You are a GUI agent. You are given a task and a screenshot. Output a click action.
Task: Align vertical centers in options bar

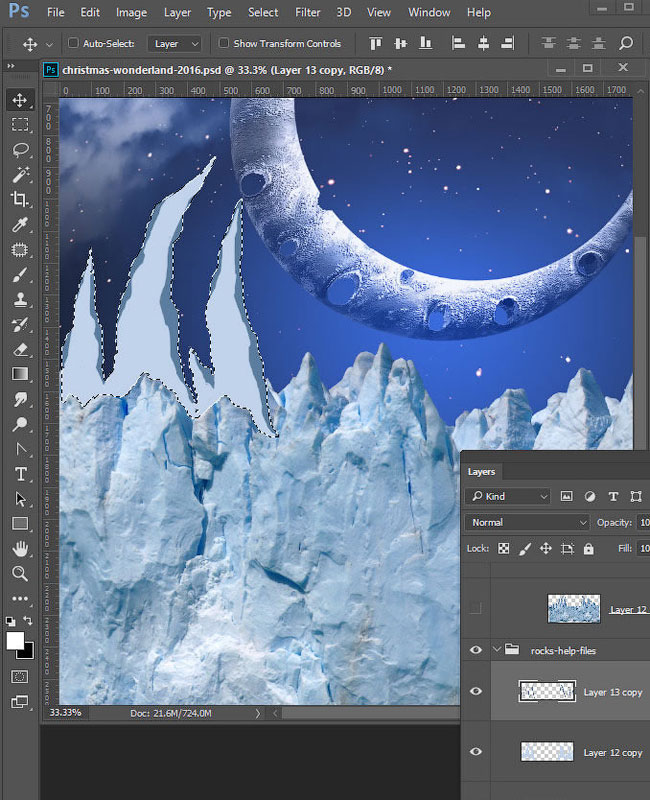point(401,43)
